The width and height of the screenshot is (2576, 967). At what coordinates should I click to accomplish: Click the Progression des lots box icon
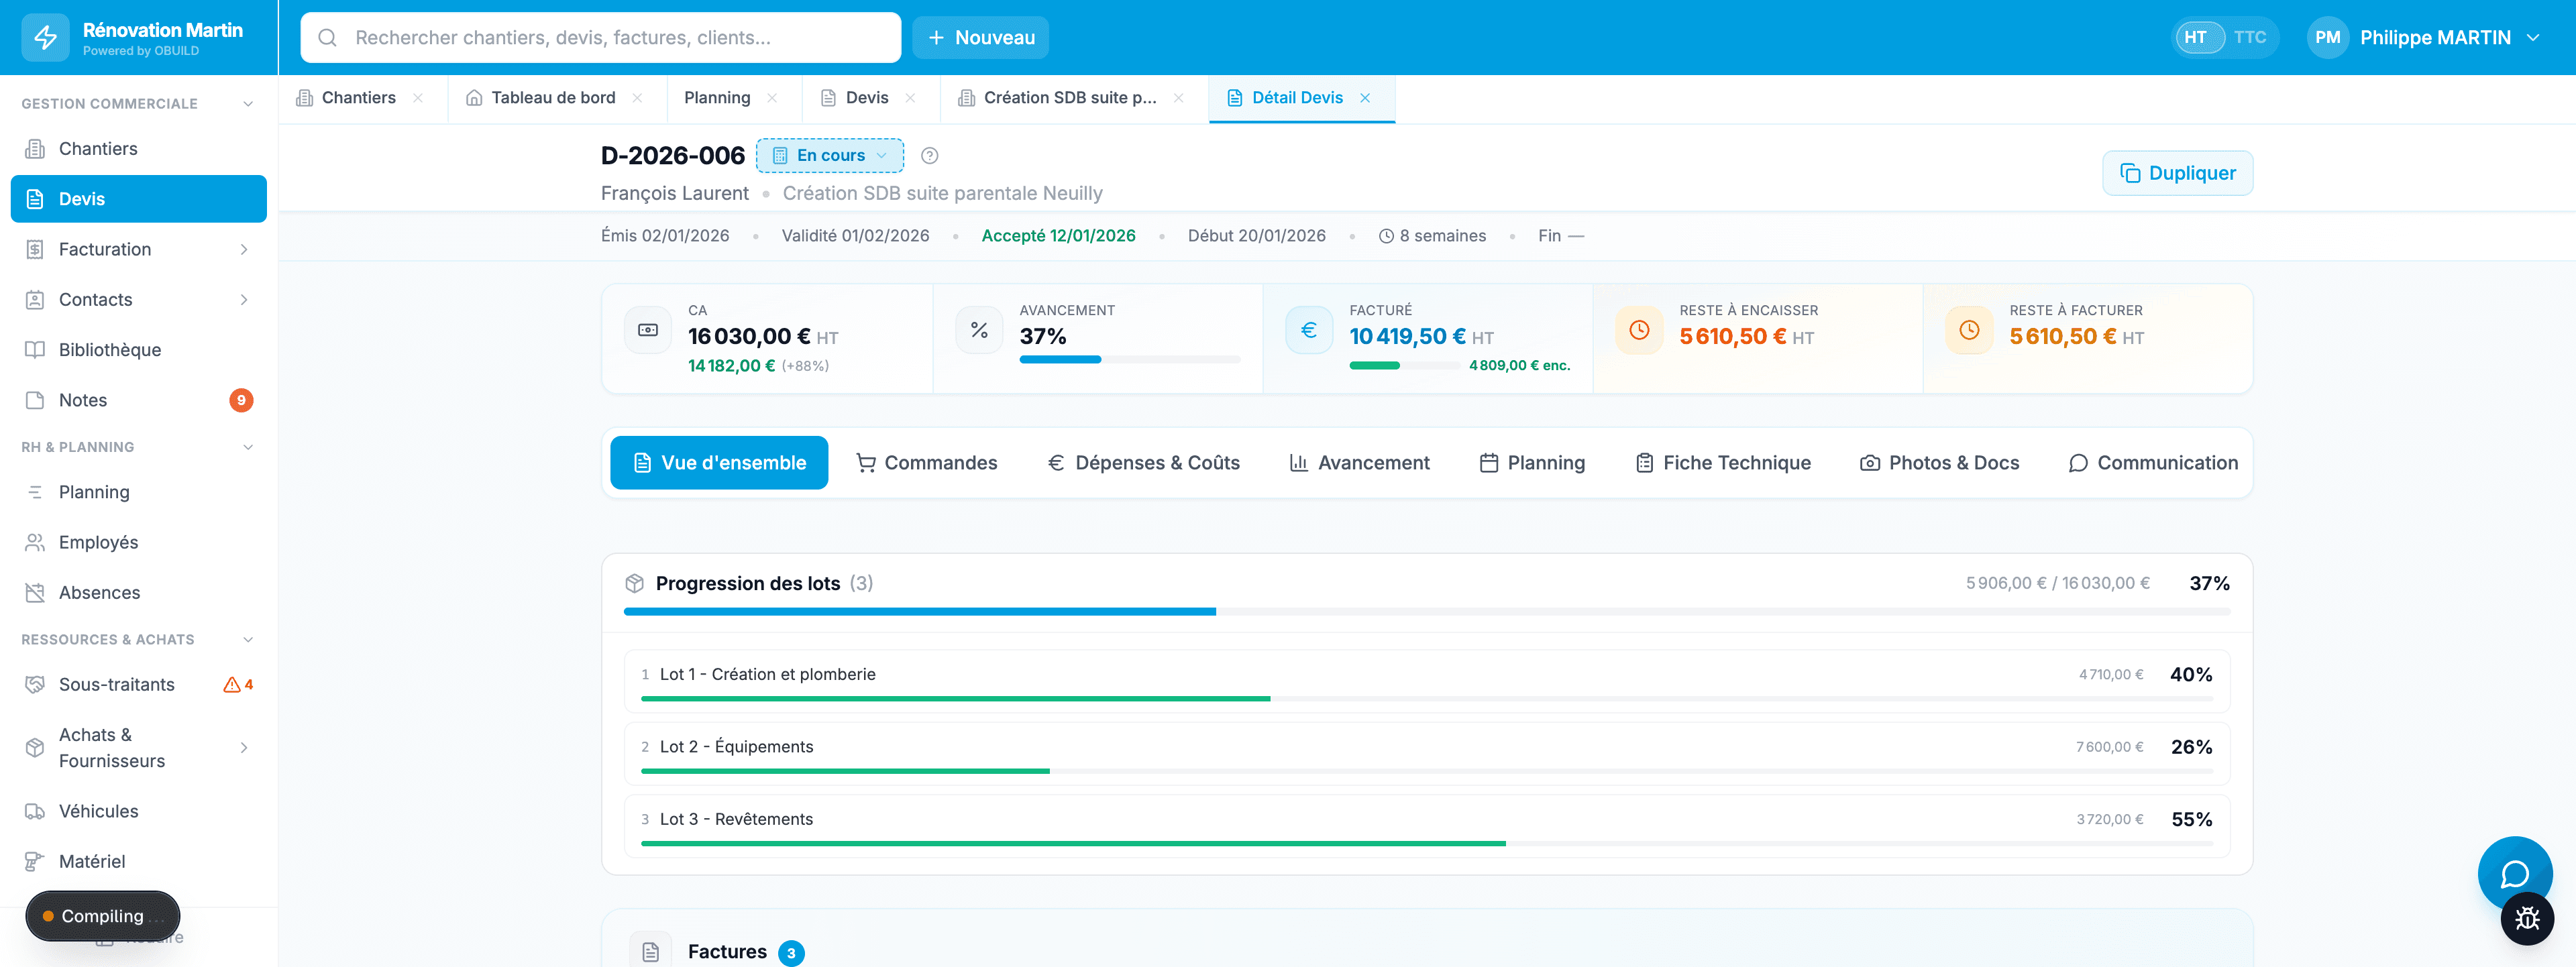pyautogui.click(x=634, y=583)
